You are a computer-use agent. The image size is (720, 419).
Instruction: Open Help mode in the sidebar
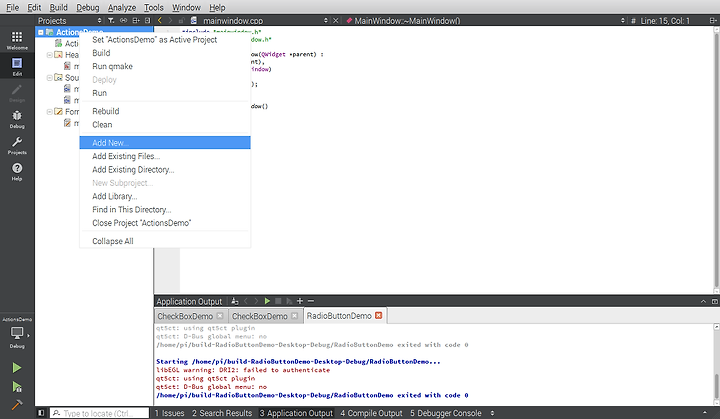(17, 171)
